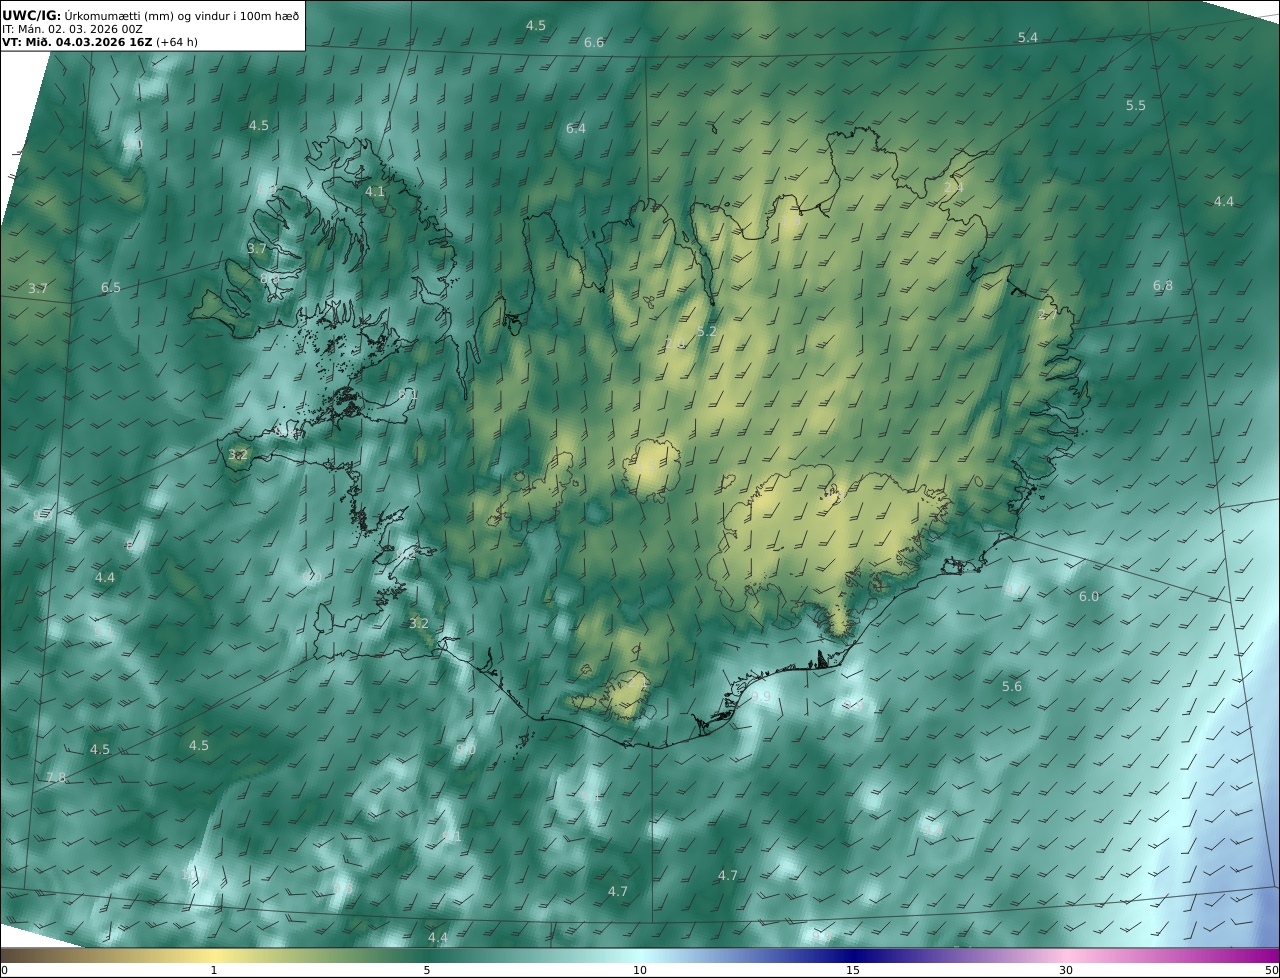Click the dark navy band on the colour scale
Viewport: 1280px width, 978px height.
pos(853,955)
